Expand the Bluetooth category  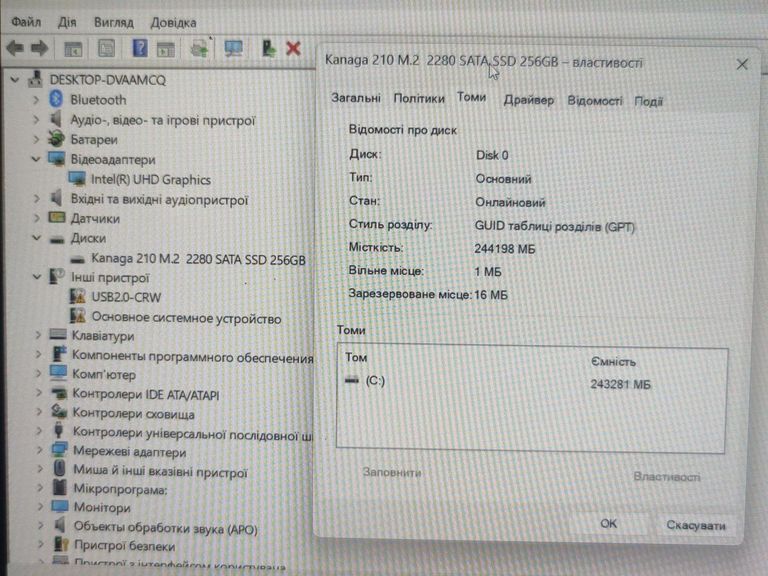coord(35,100)
